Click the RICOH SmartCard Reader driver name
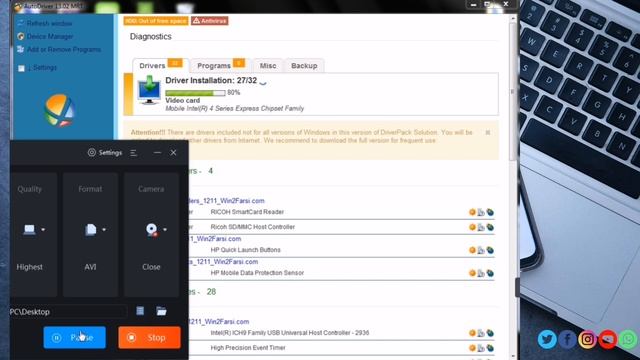This screenshot has height=360, width=640. [247, 212]
